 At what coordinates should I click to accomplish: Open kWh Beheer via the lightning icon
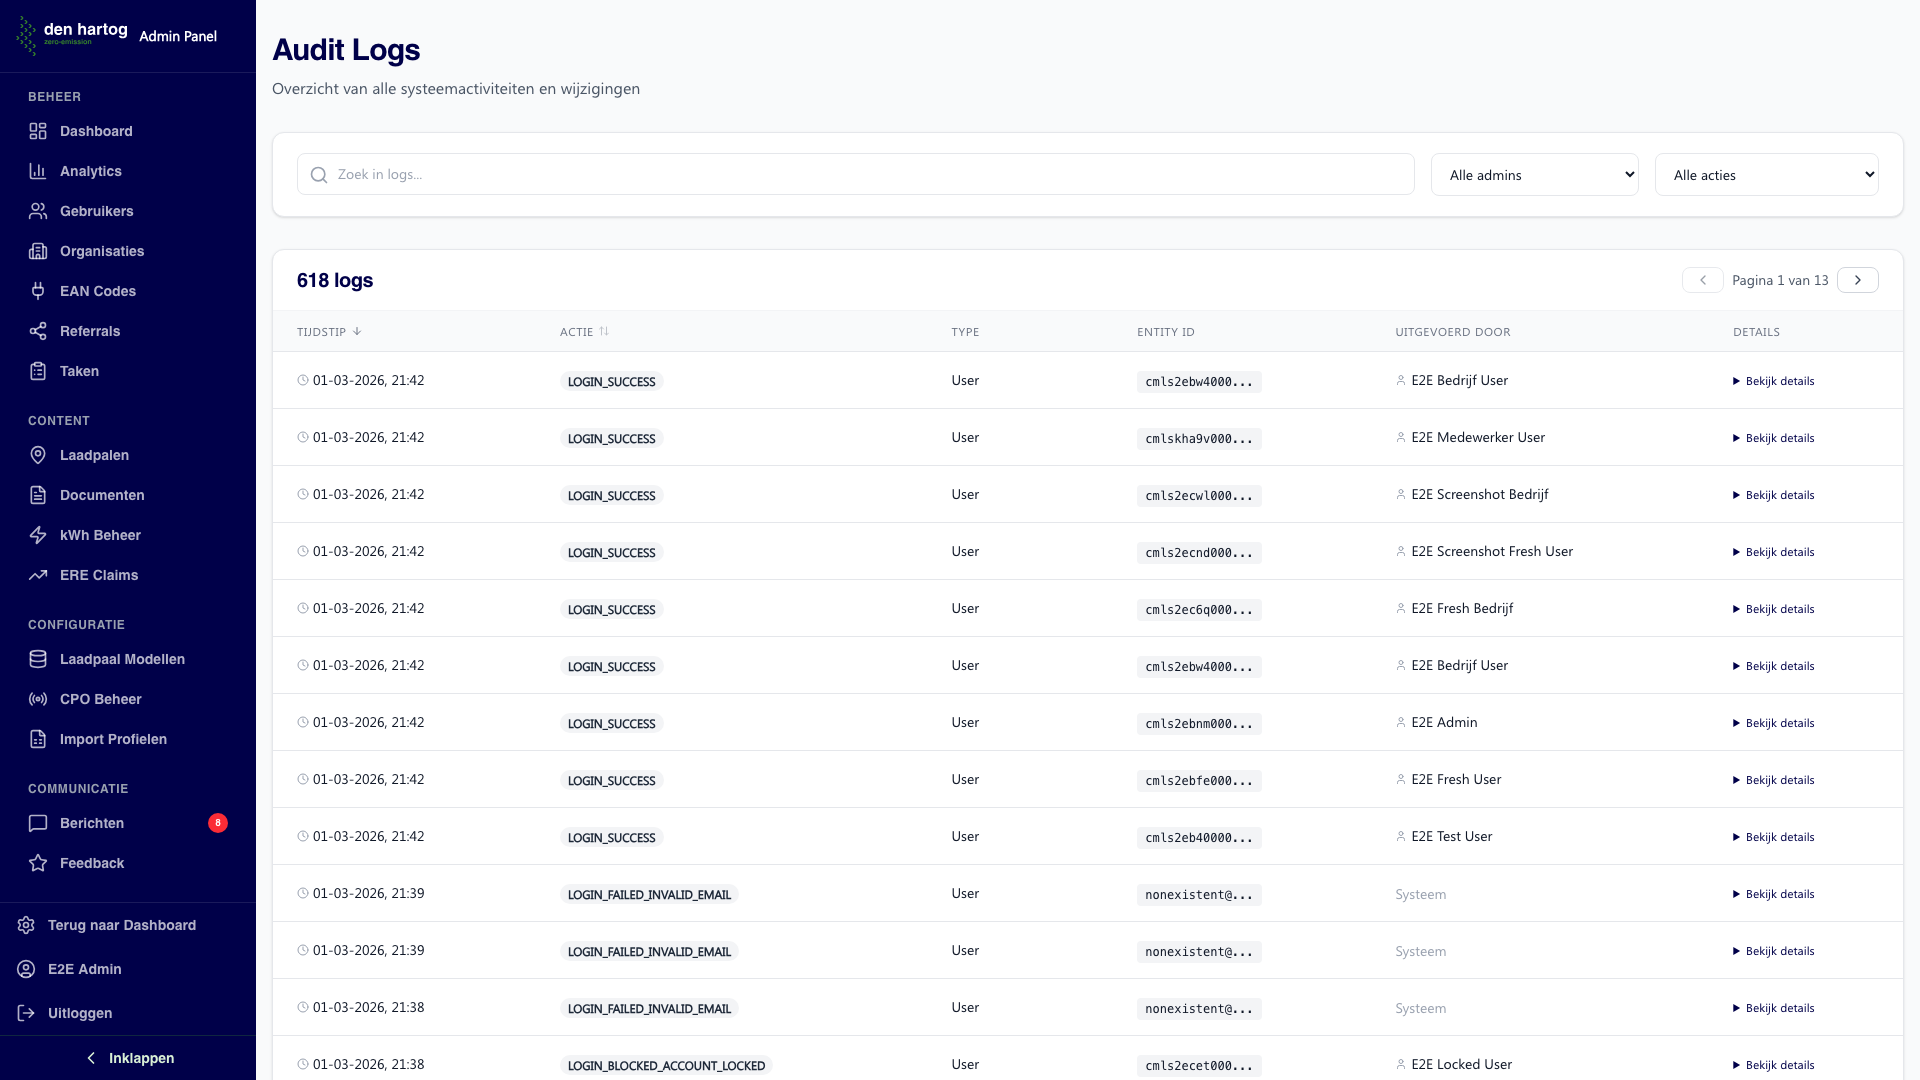[37, 535]
